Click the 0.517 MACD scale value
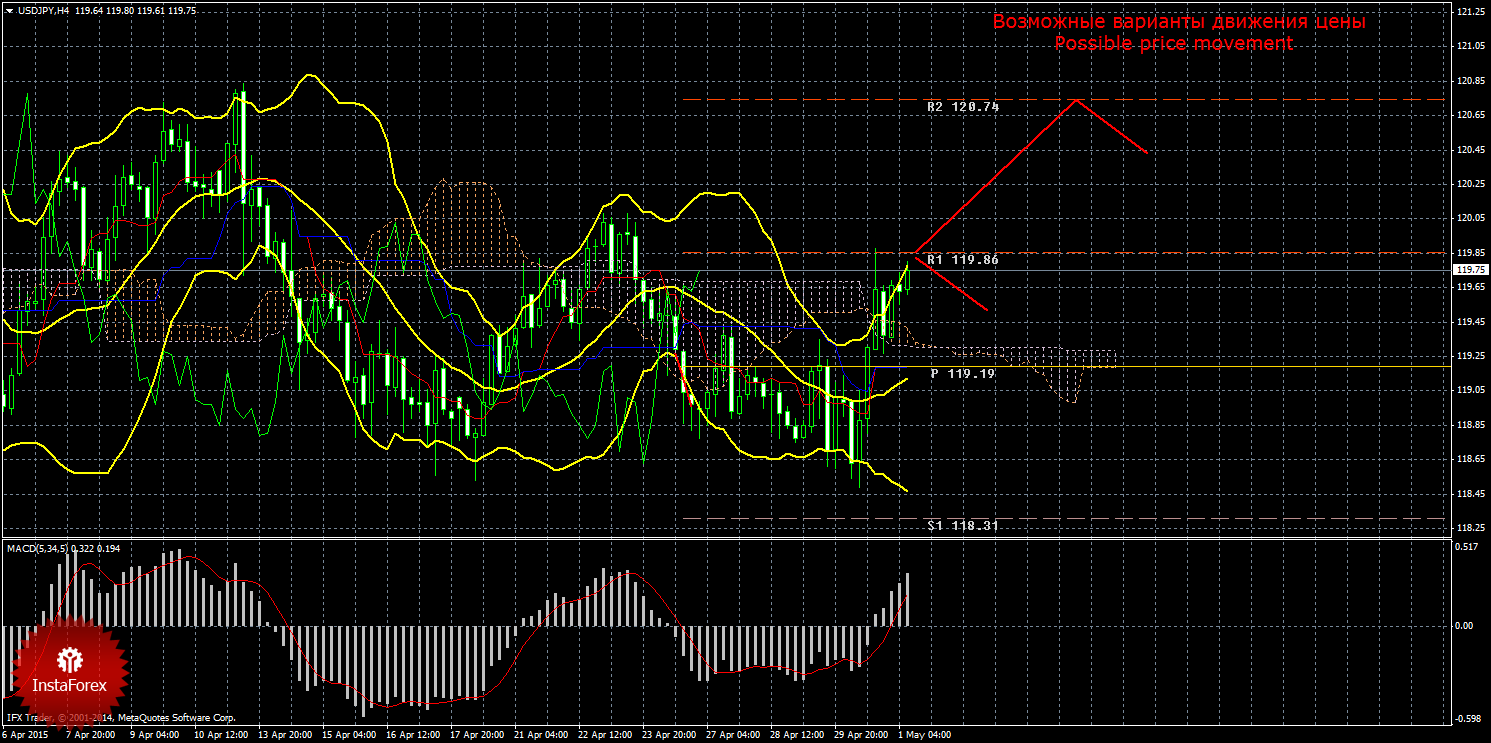This screenshot has width=1491, height=743. pyautogui.click(x=1466, y=547)
